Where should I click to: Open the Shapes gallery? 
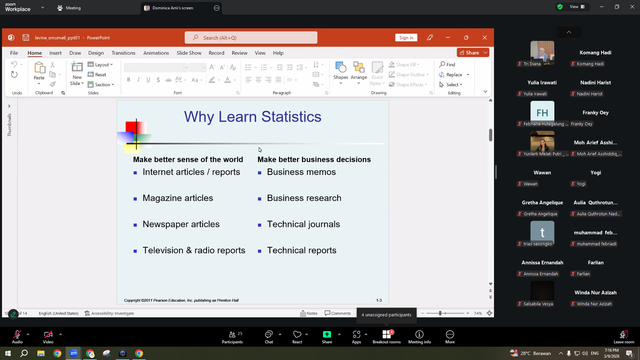340,72
